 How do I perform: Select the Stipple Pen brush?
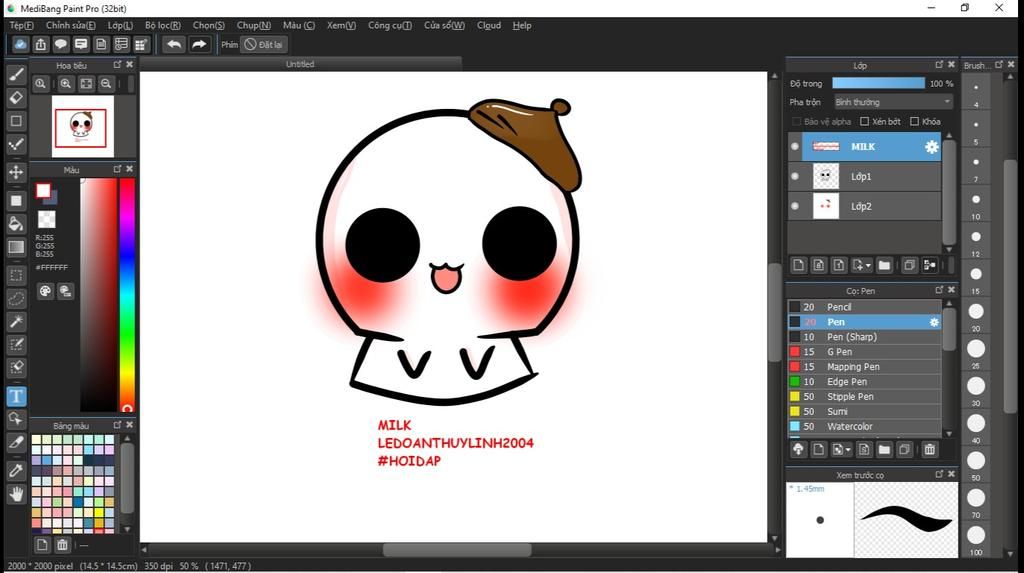click(865, 397)
